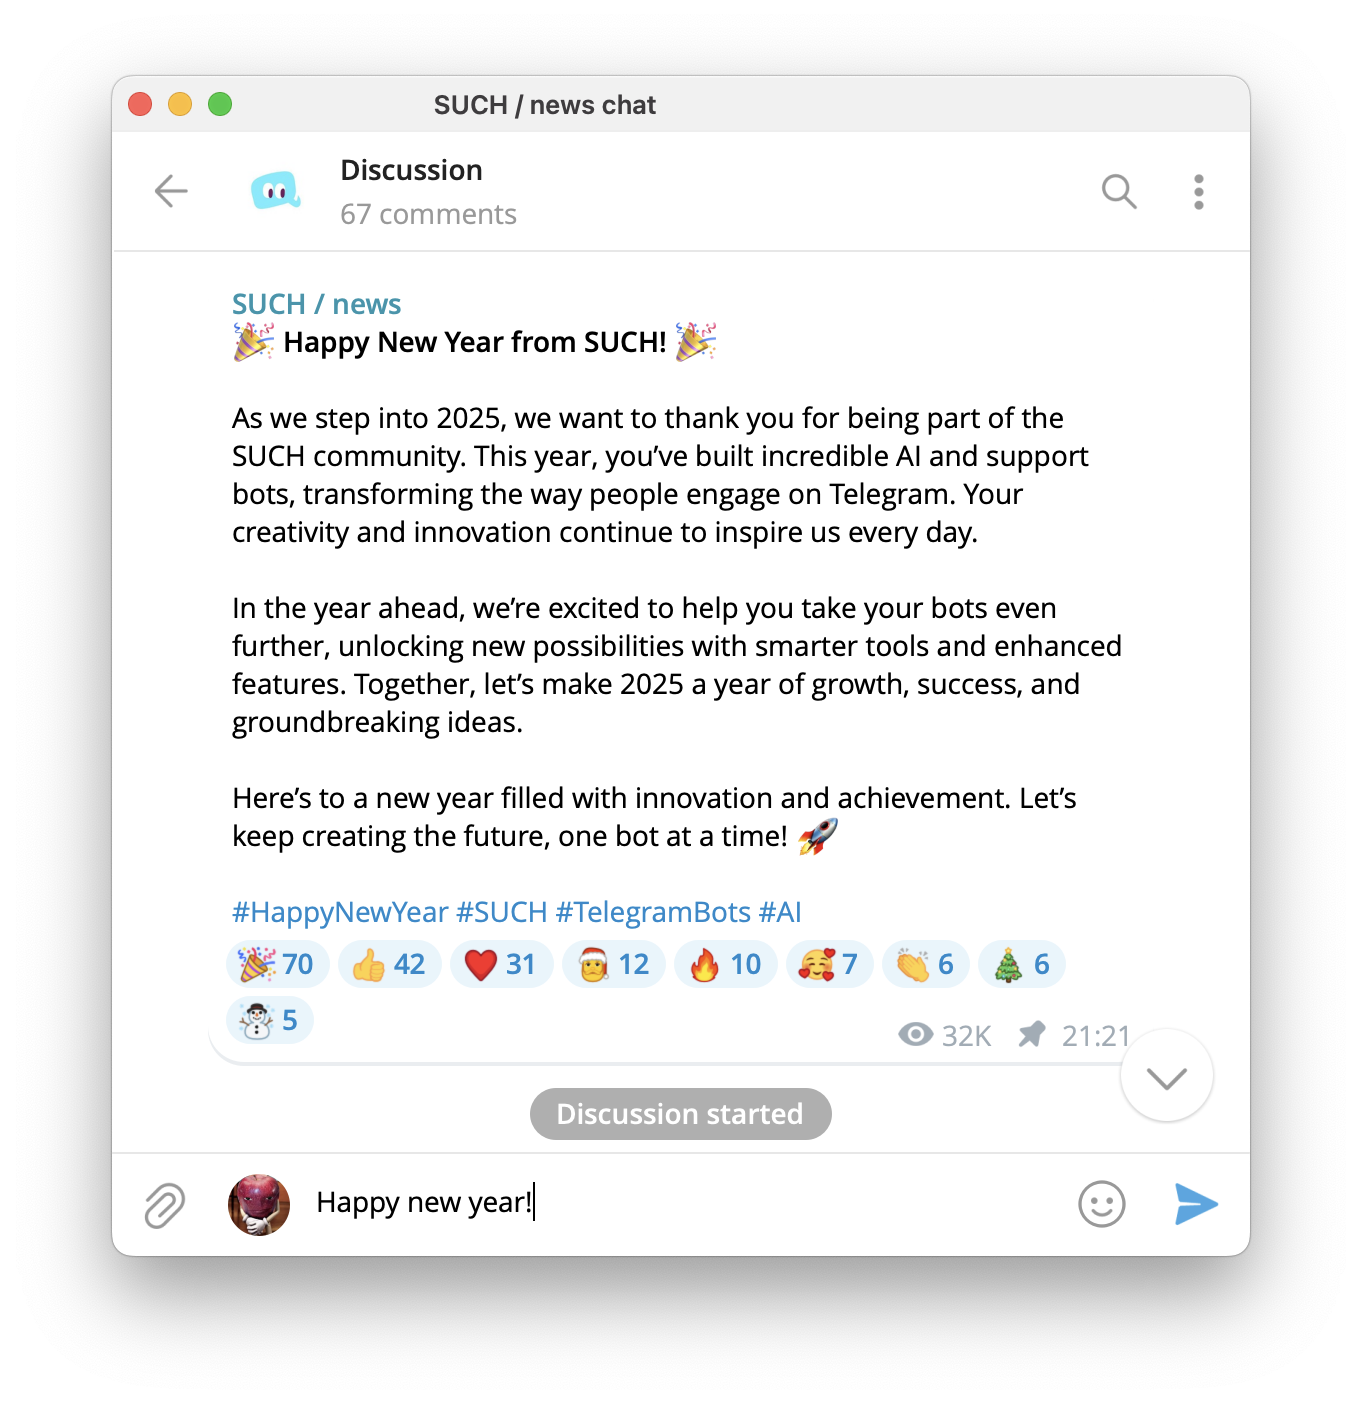Toggle the party popper 70 reaction
The image size is (1362, 1404).
[277, 964]
